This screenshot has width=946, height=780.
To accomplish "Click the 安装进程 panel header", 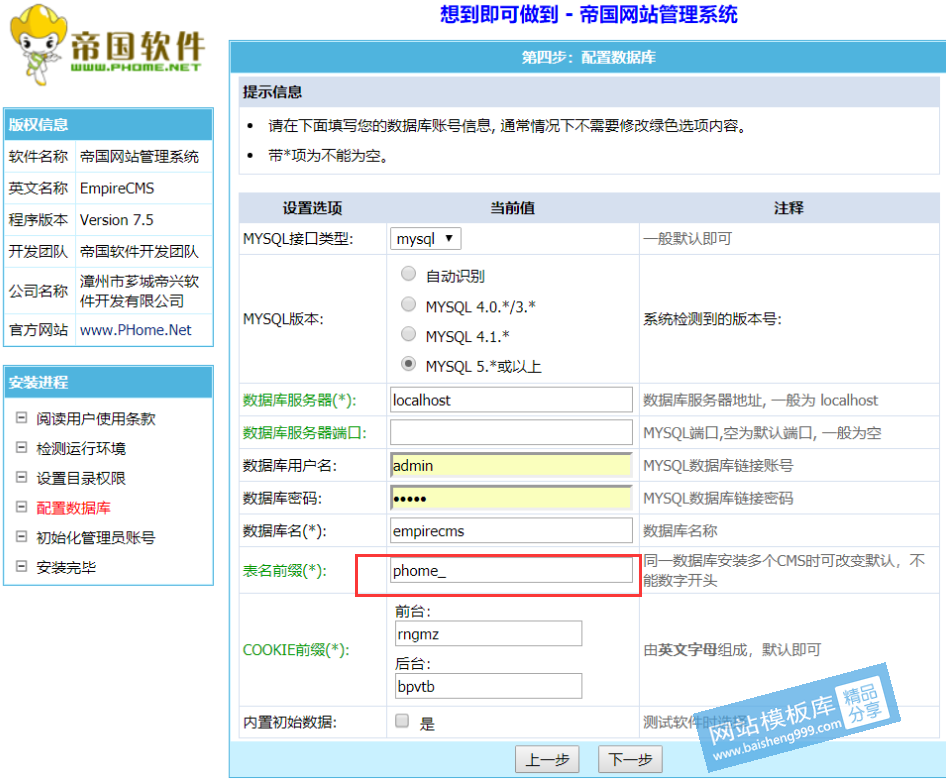I will pyautogui.click(x=109, y=382).
